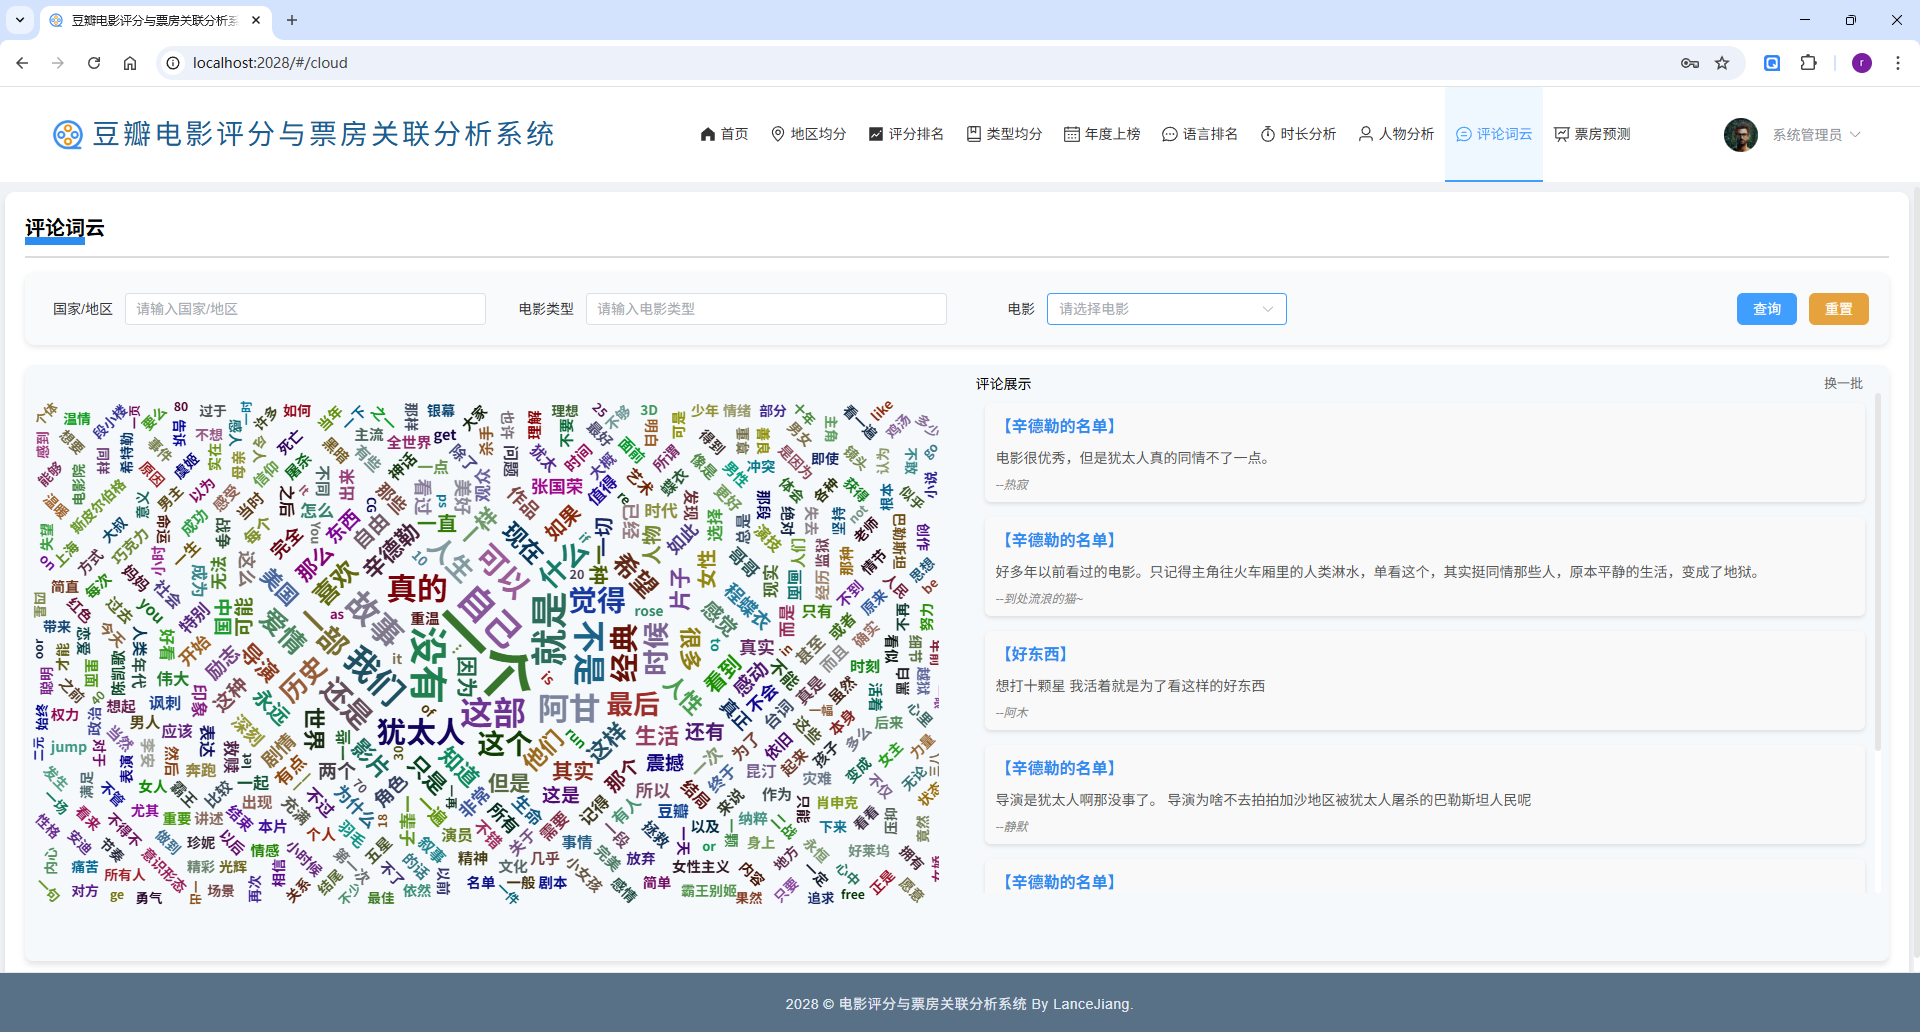Focus the 电影类型 input field
The width and height of the screenshot is (1920, 1032).
tap(766, 309)
